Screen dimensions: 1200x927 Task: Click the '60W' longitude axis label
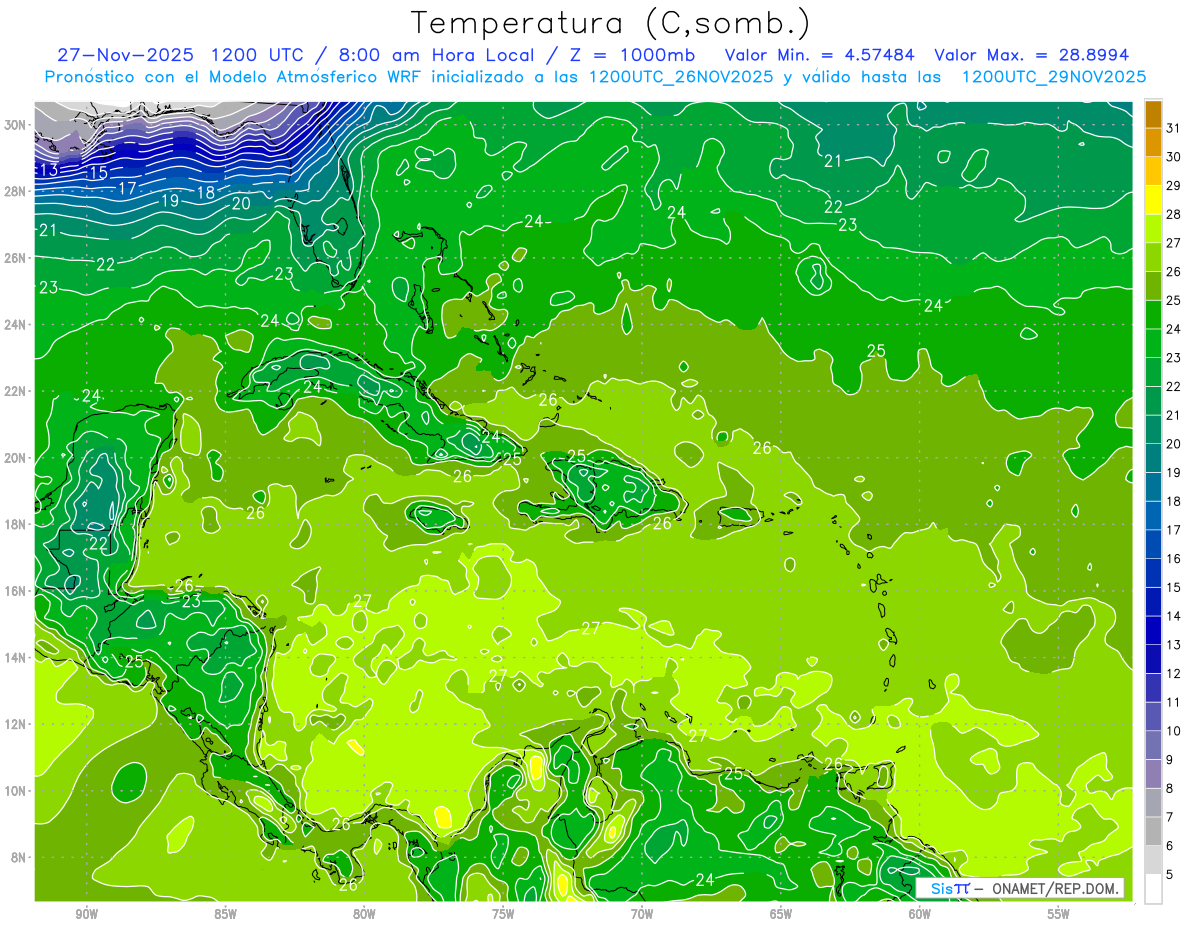[920, 914]
